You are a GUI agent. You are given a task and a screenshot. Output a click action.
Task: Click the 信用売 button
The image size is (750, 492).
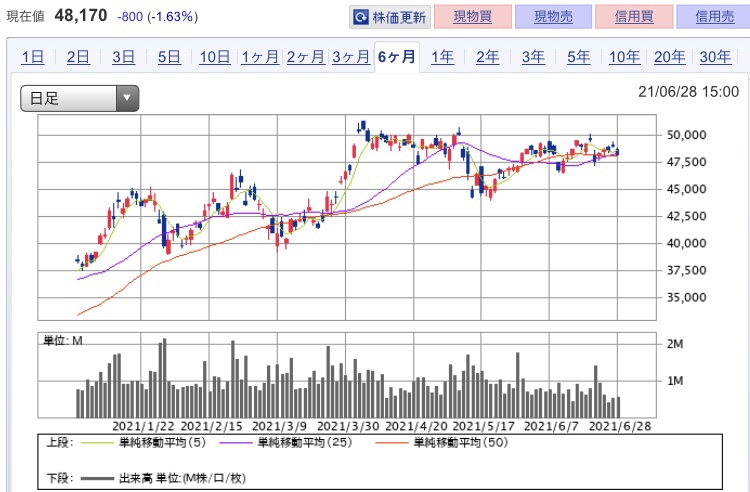(x=714, y=17)
